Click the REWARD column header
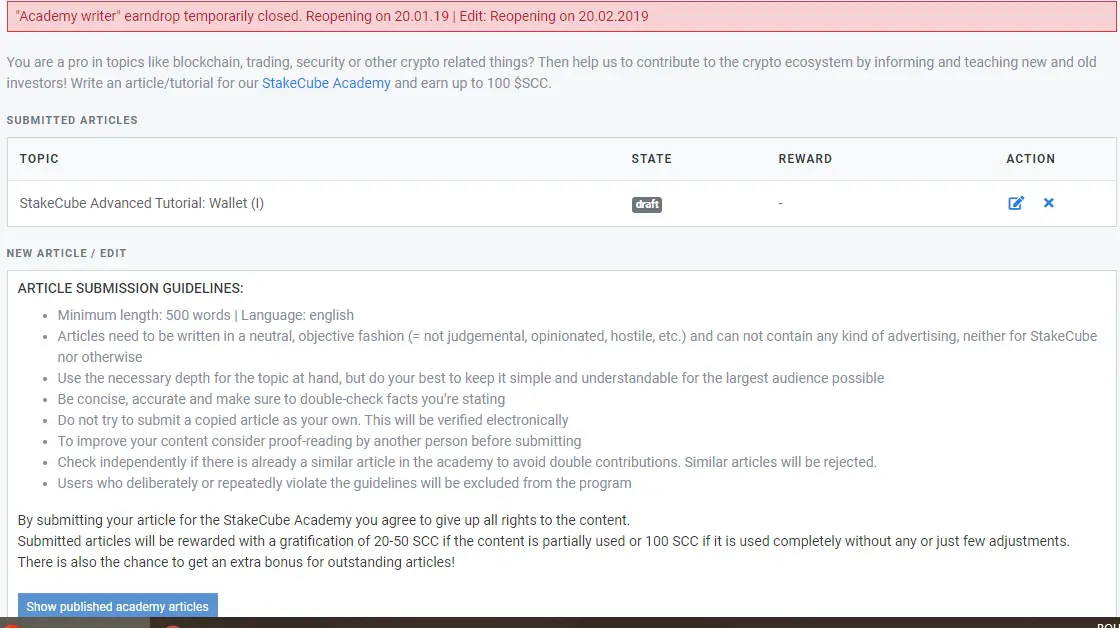Viewport: 1120px width, 630px height. pos(805,159)
